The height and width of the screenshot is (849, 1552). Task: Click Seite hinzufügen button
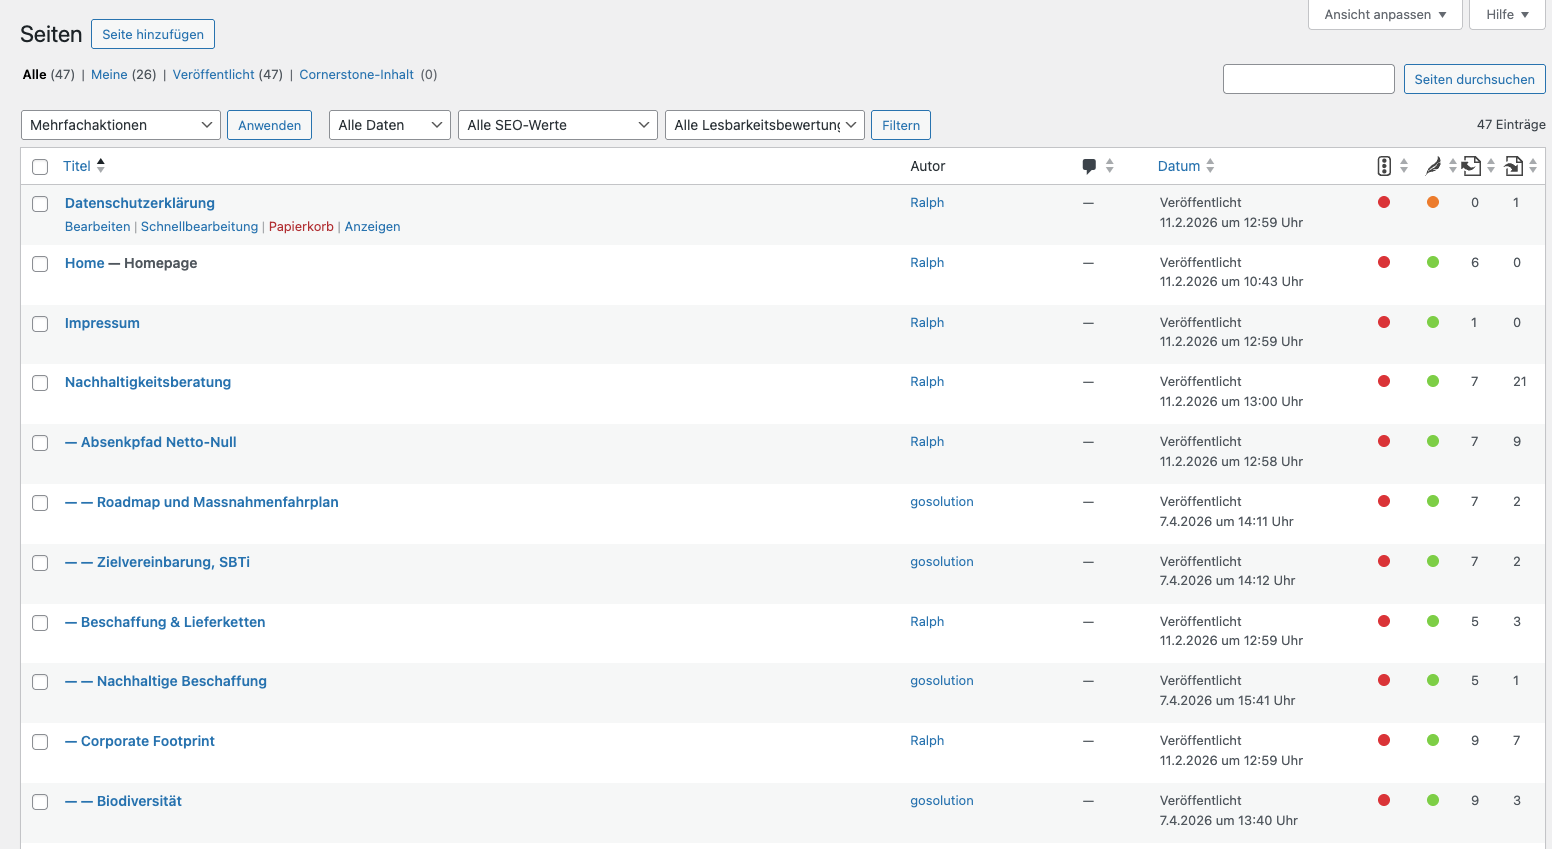point(153,34)
